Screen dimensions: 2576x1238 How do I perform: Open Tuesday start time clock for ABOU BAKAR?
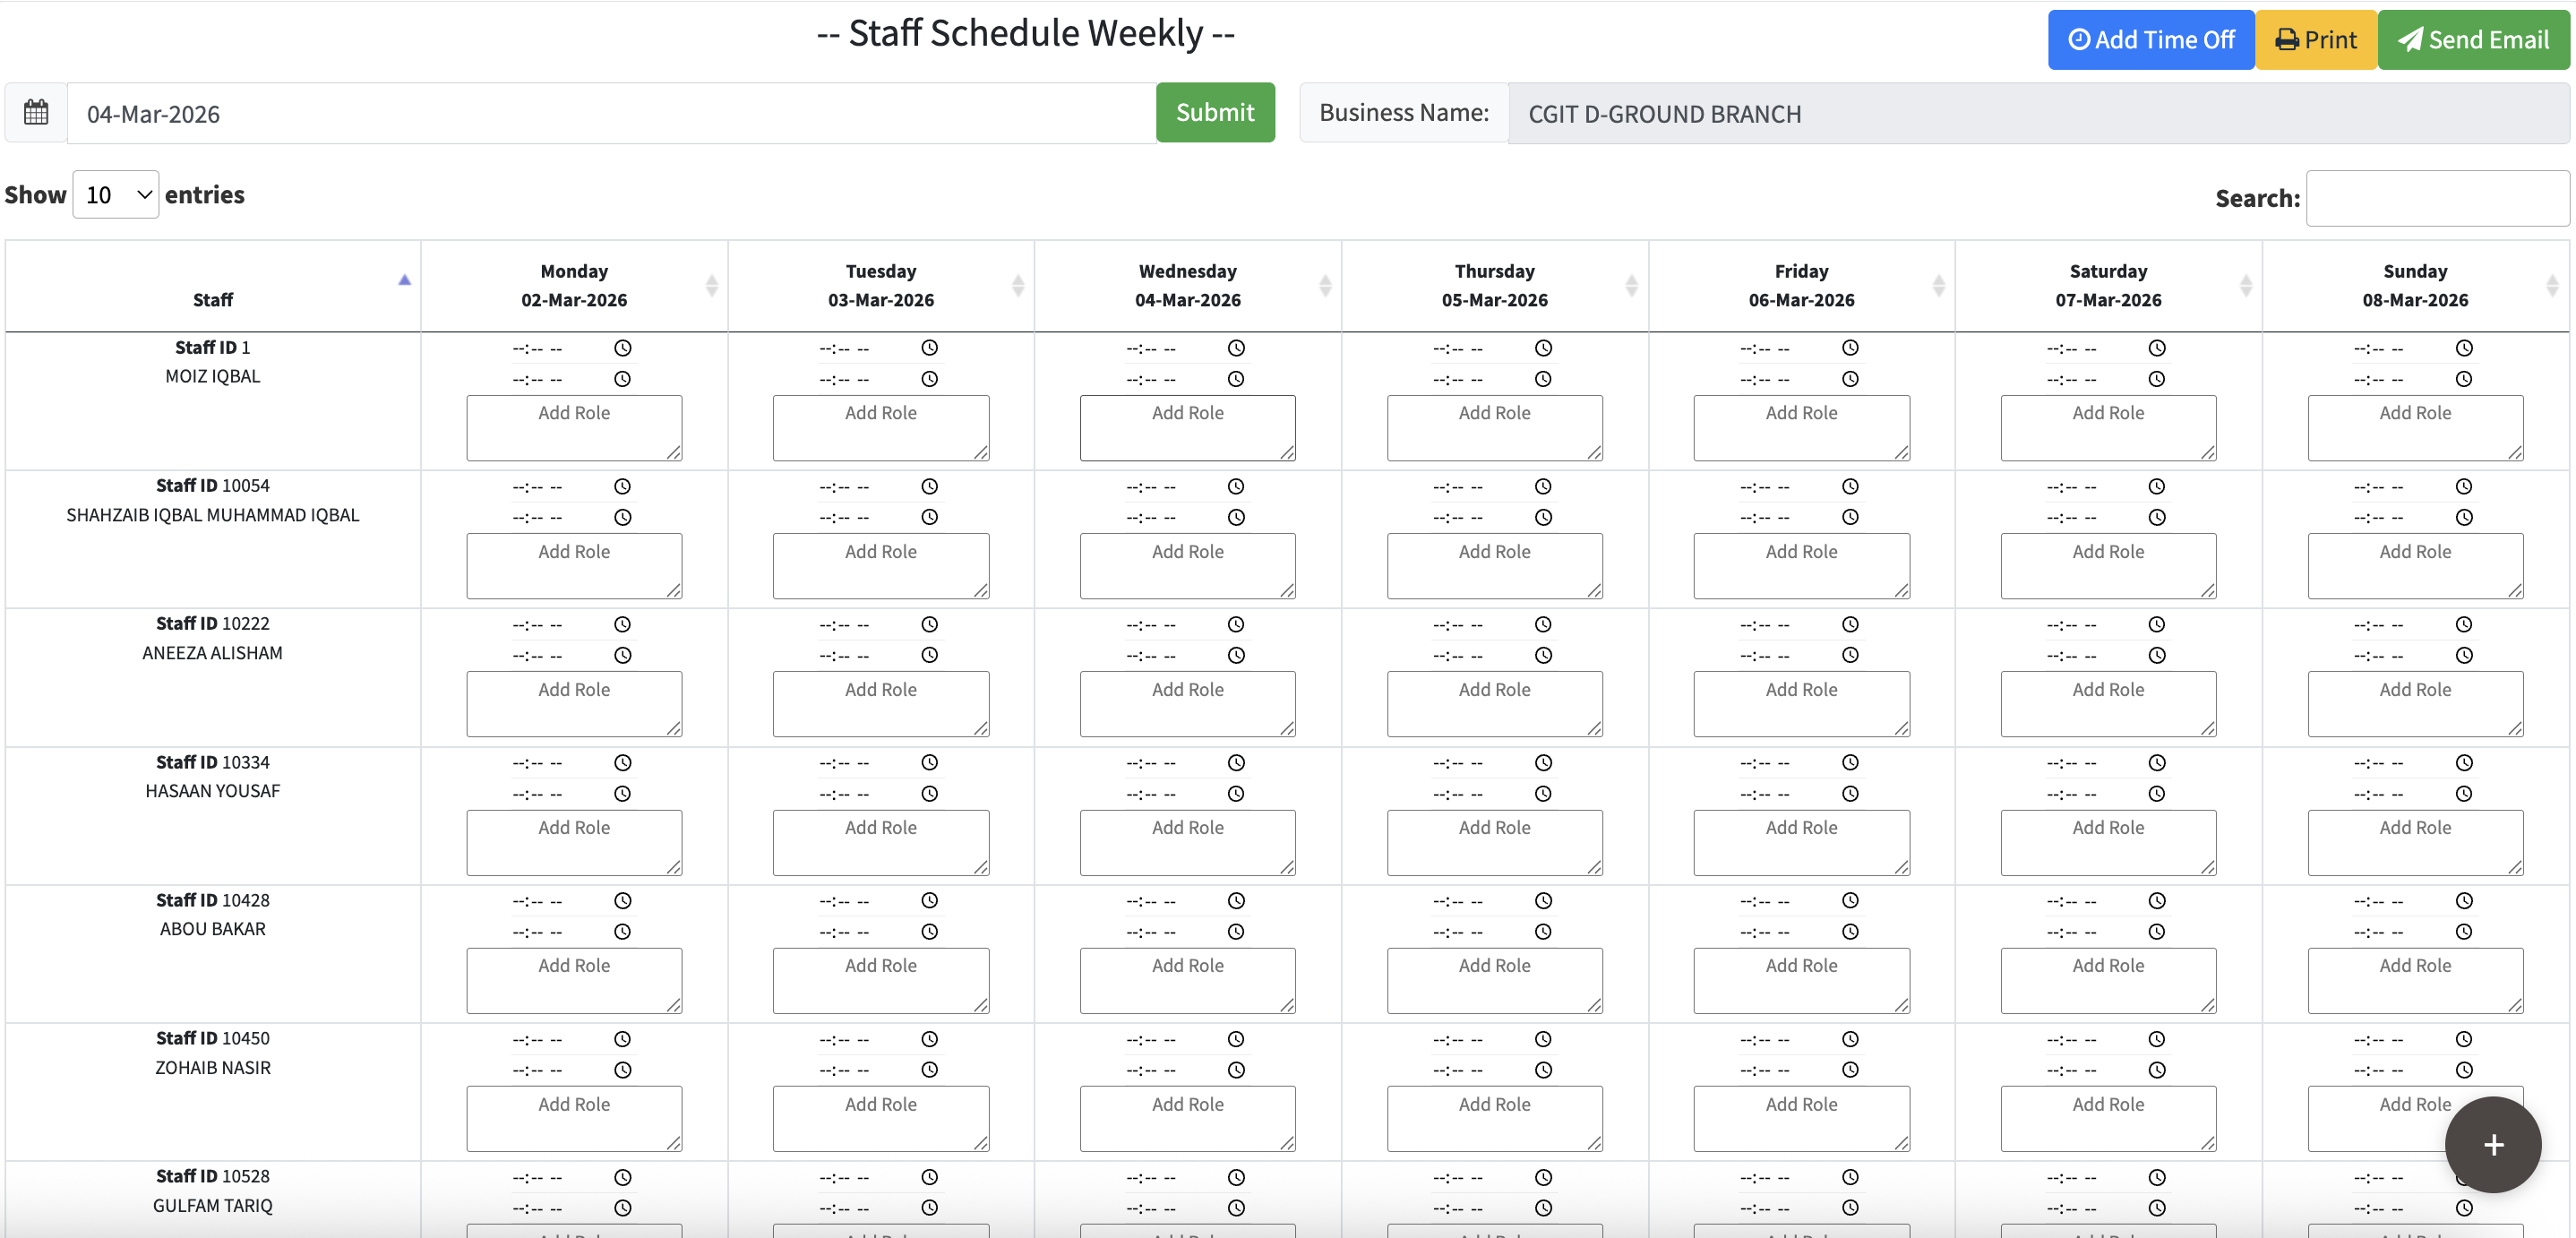(x=929, y=900)
